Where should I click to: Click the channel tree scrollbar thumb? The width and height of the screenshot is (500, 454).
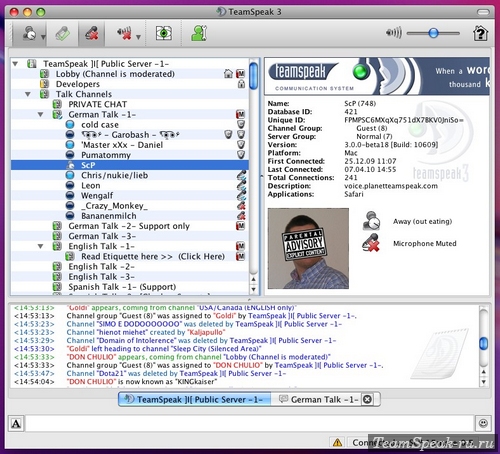254,76
